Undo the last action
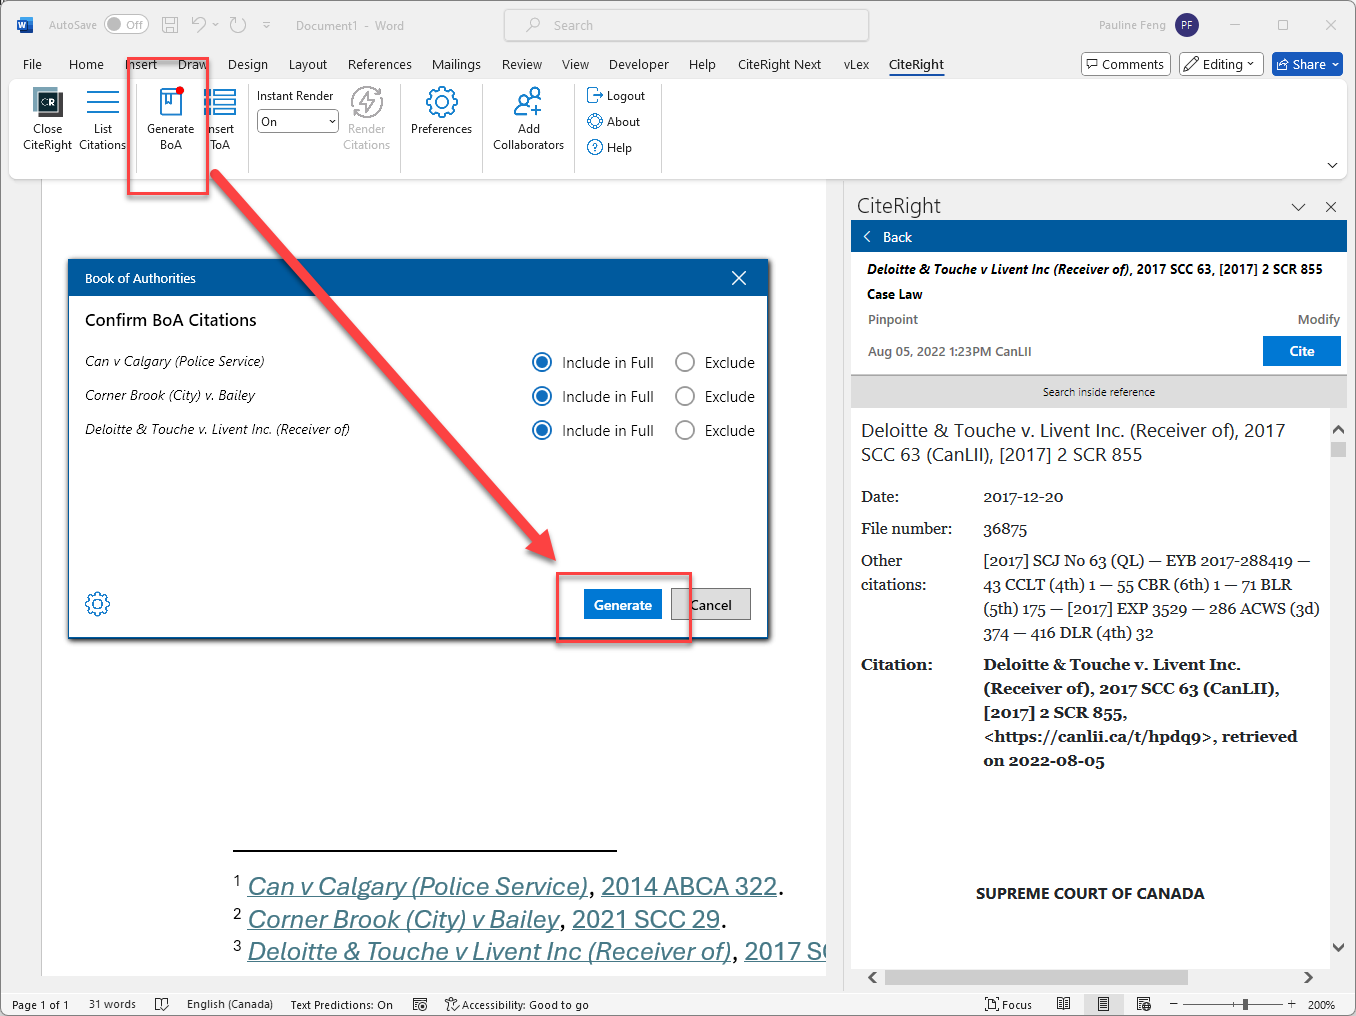The width and height of the screenshot is (1356, 1016). coord(199,25)
